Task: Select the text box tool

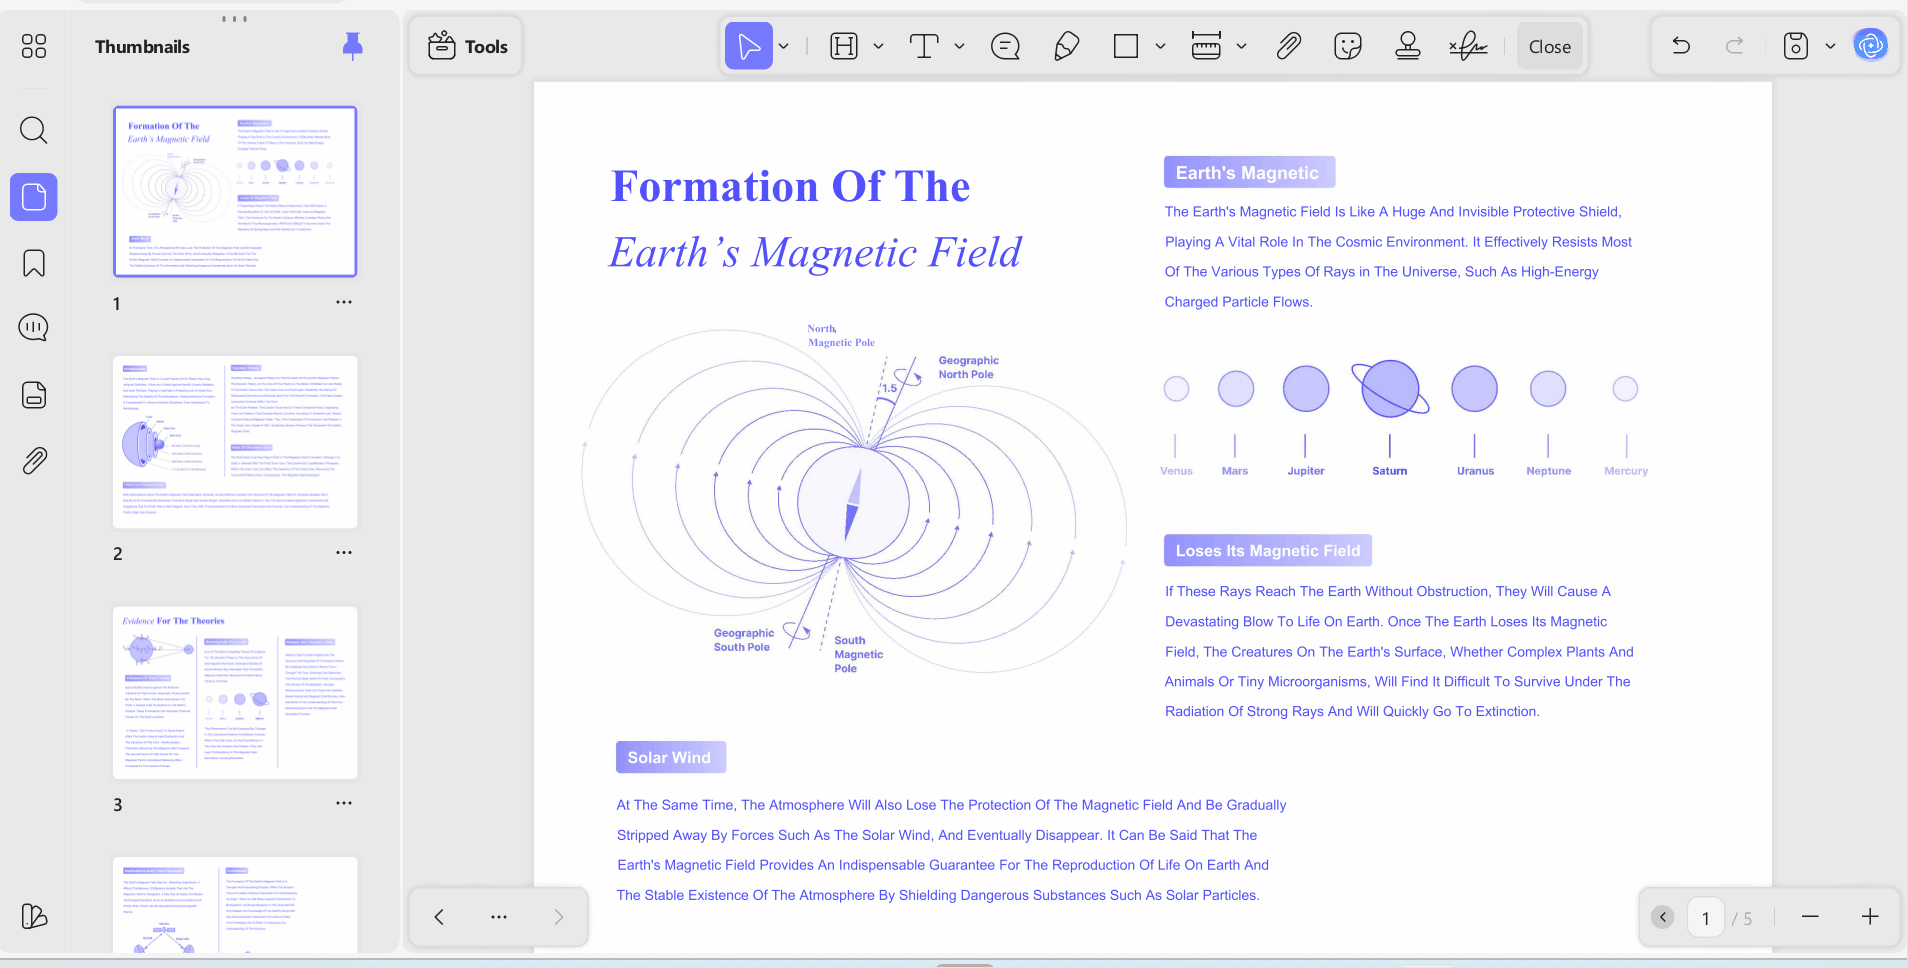Action: point(924,46)
